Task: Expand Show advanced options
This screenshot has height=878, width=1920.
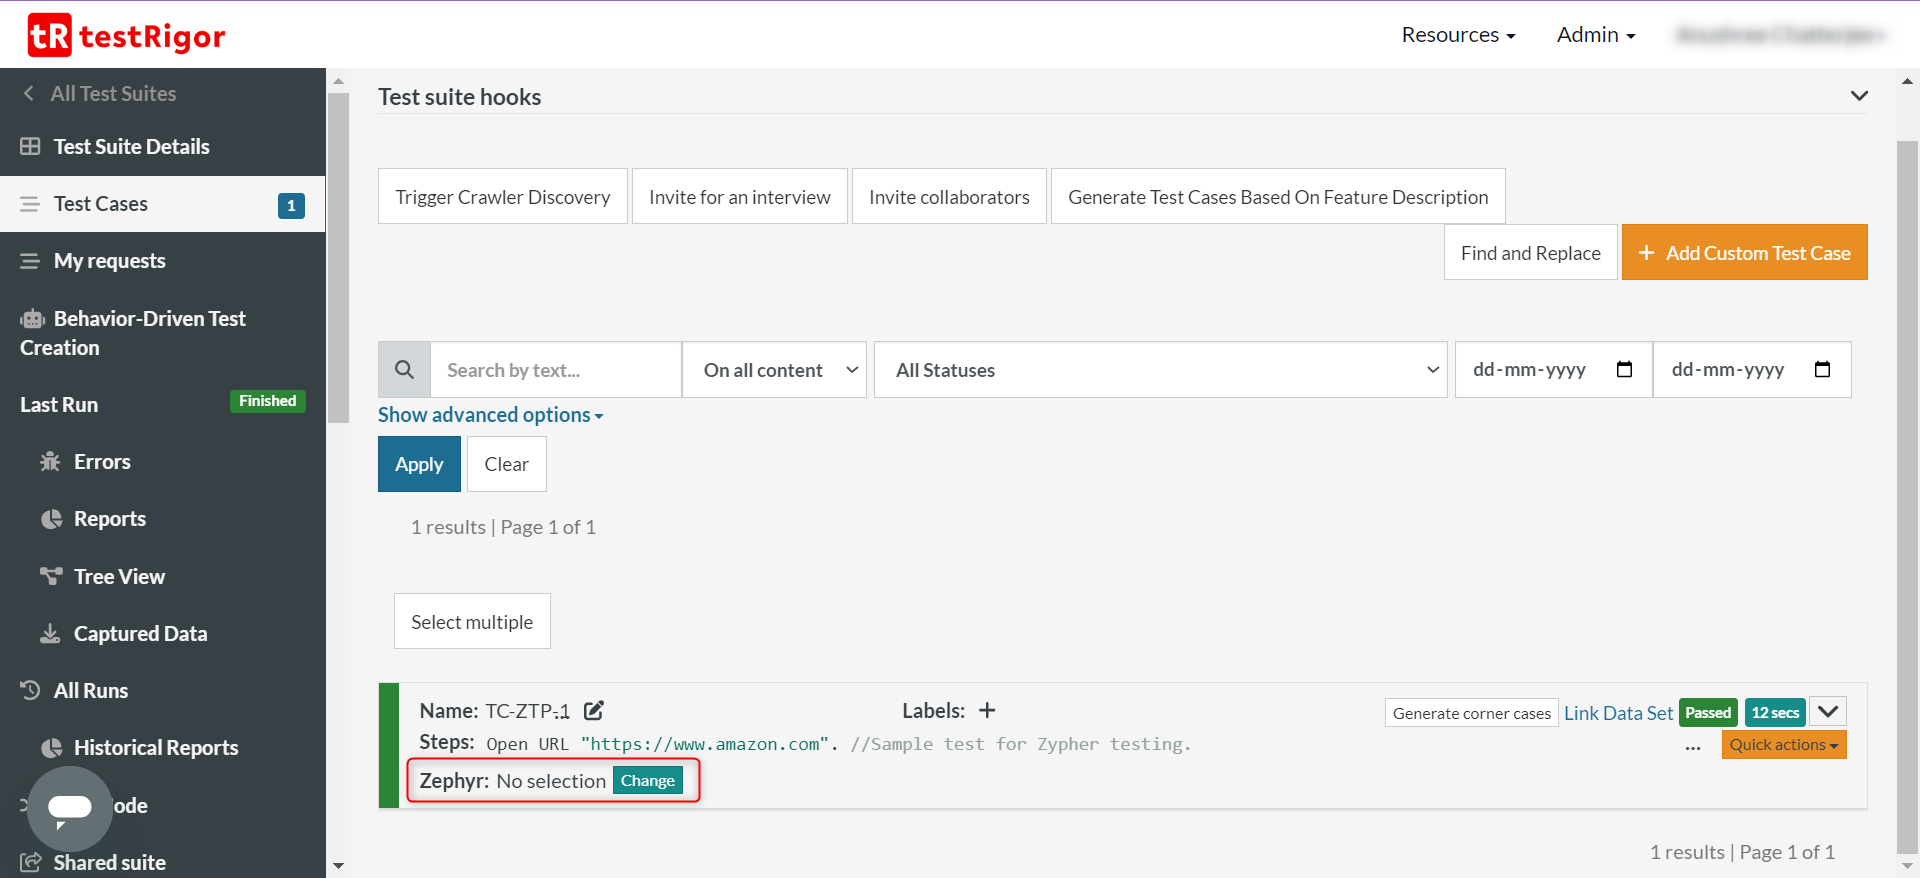Action: (490, 415)
